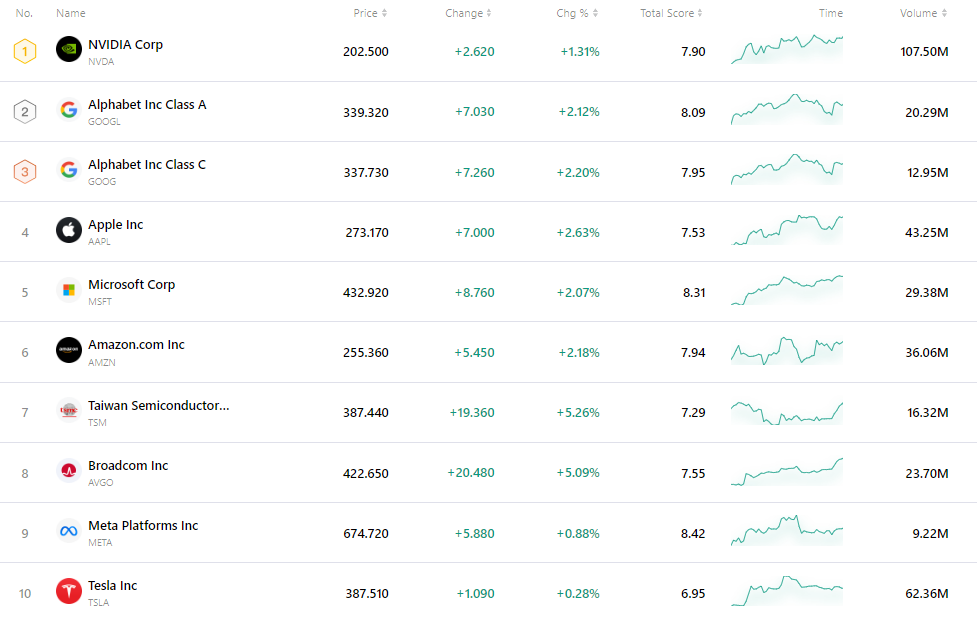977x617 pixels.
Task: Click Microsoft's sparkline price chart
Action: tap(786, 291)
